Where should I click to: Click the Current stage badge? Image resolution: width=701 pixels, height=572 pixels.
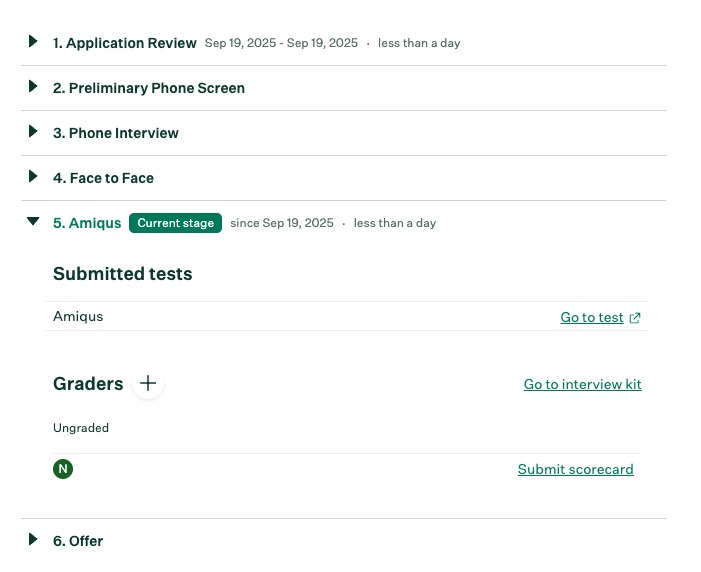coord(175,223)
